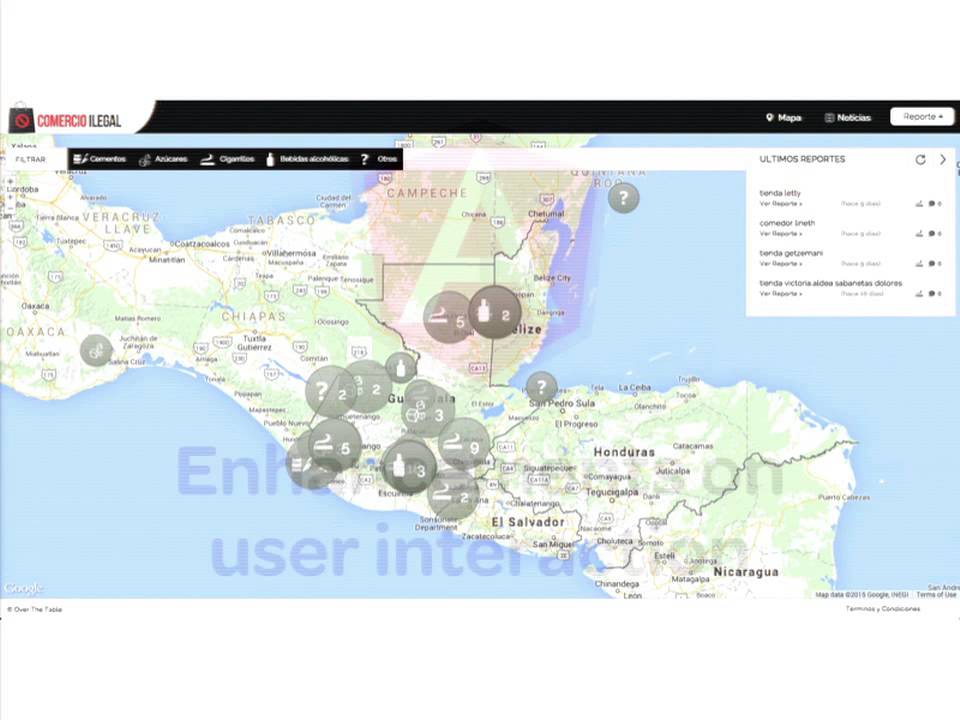Open the Noticias tab
Screen dimensions: 960x720
[848, 118]
